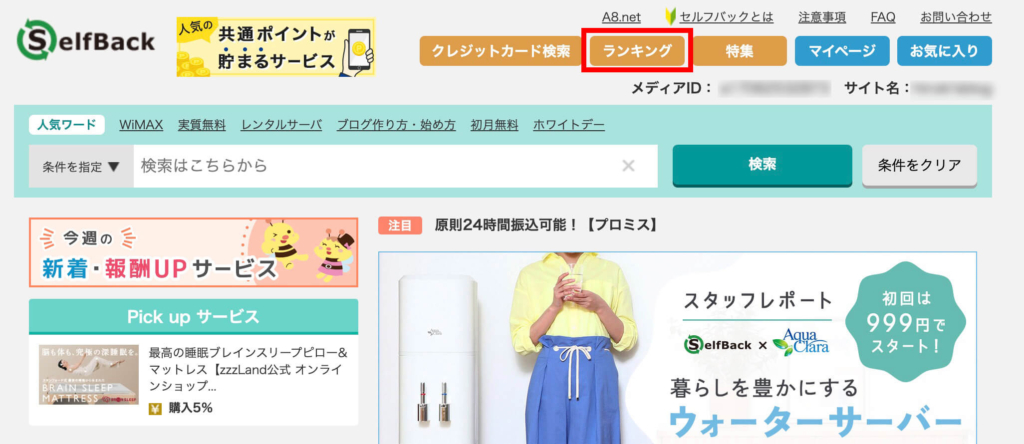Open the 共通ポイントが貯まるサービス banner
Viewport: 1024px width, 444px height.
(x=276, y=48)
